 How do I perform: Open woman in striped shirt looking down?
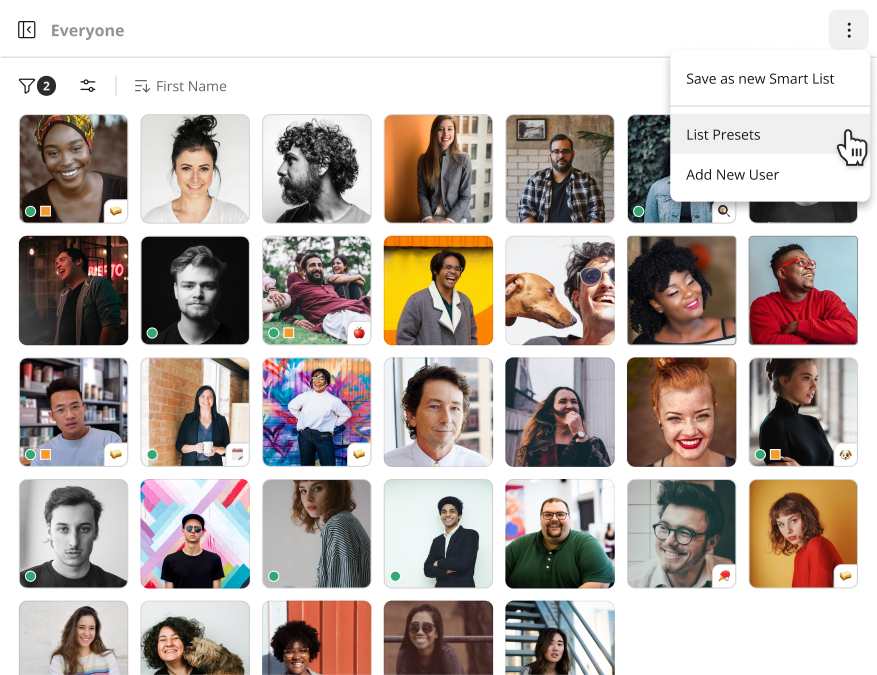click(317, 534)
